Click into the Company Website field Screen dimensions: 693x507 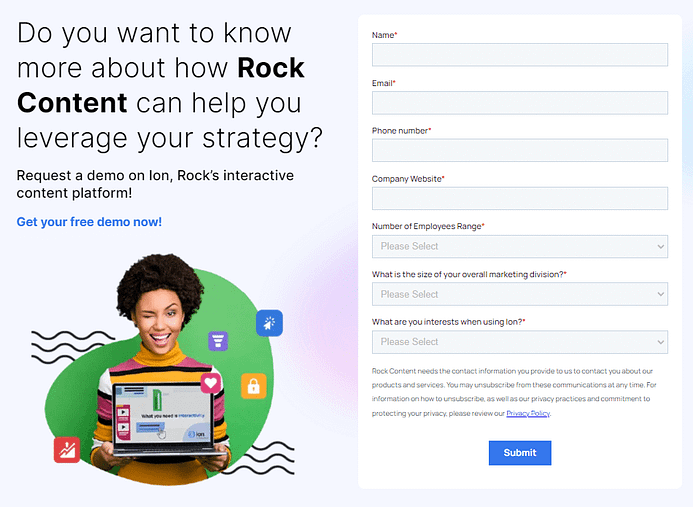[x=520, y=198]
